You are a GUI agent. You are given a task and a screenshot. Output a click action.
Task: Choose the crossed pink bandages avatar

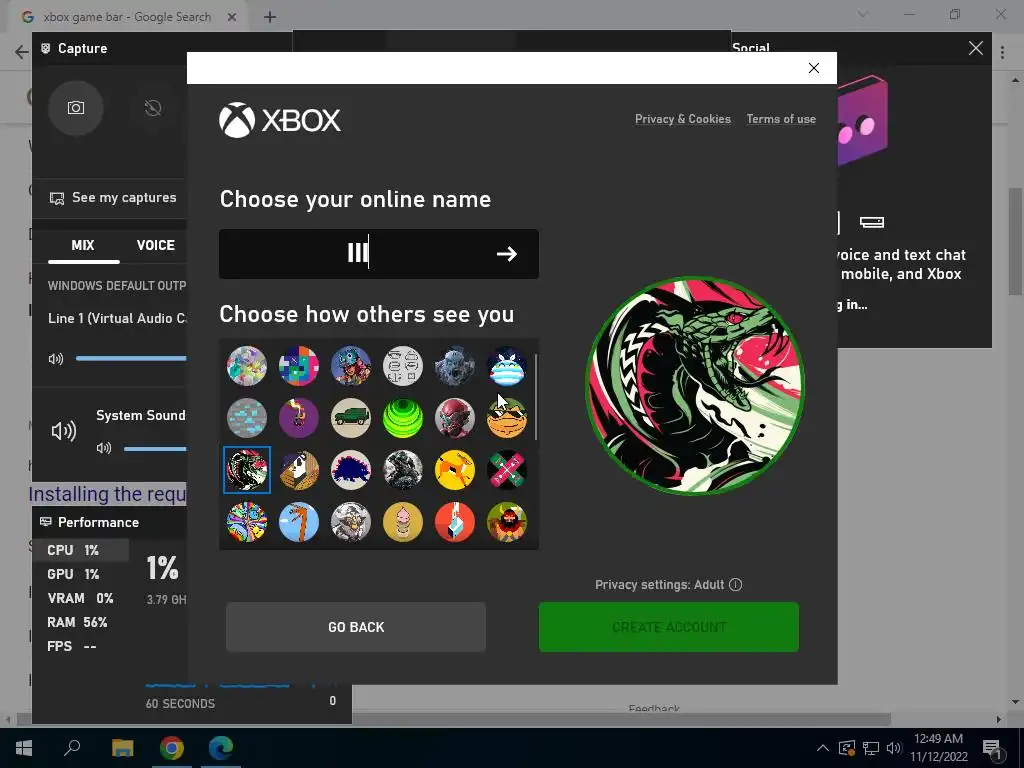coord(507,470)
